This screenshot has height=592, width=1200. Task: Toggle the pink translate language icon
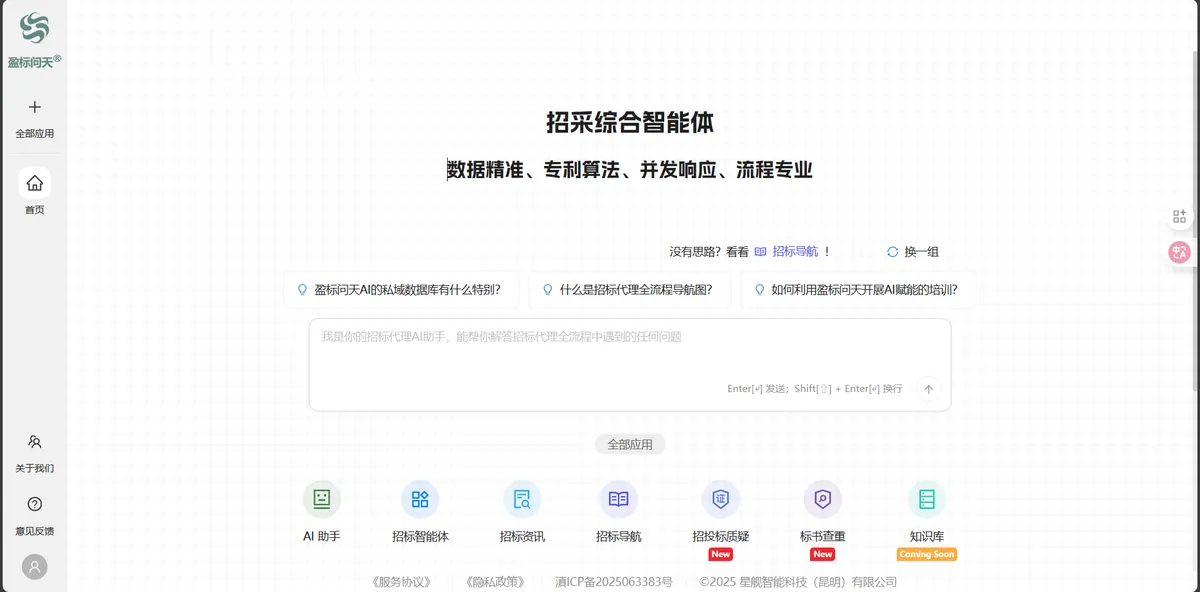pos(1180,253)
